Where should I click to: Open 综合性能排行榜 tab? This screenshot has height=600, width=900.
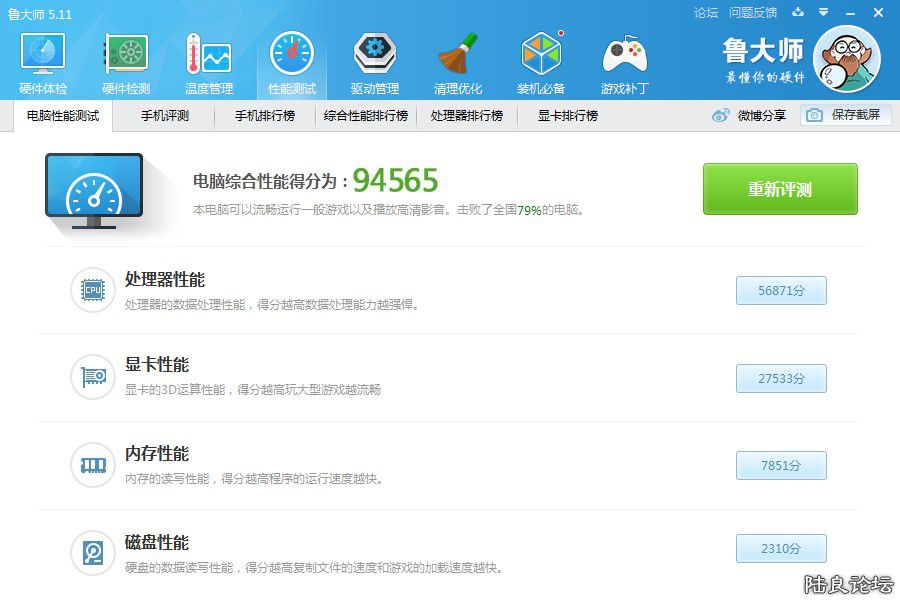click(366, 116)
